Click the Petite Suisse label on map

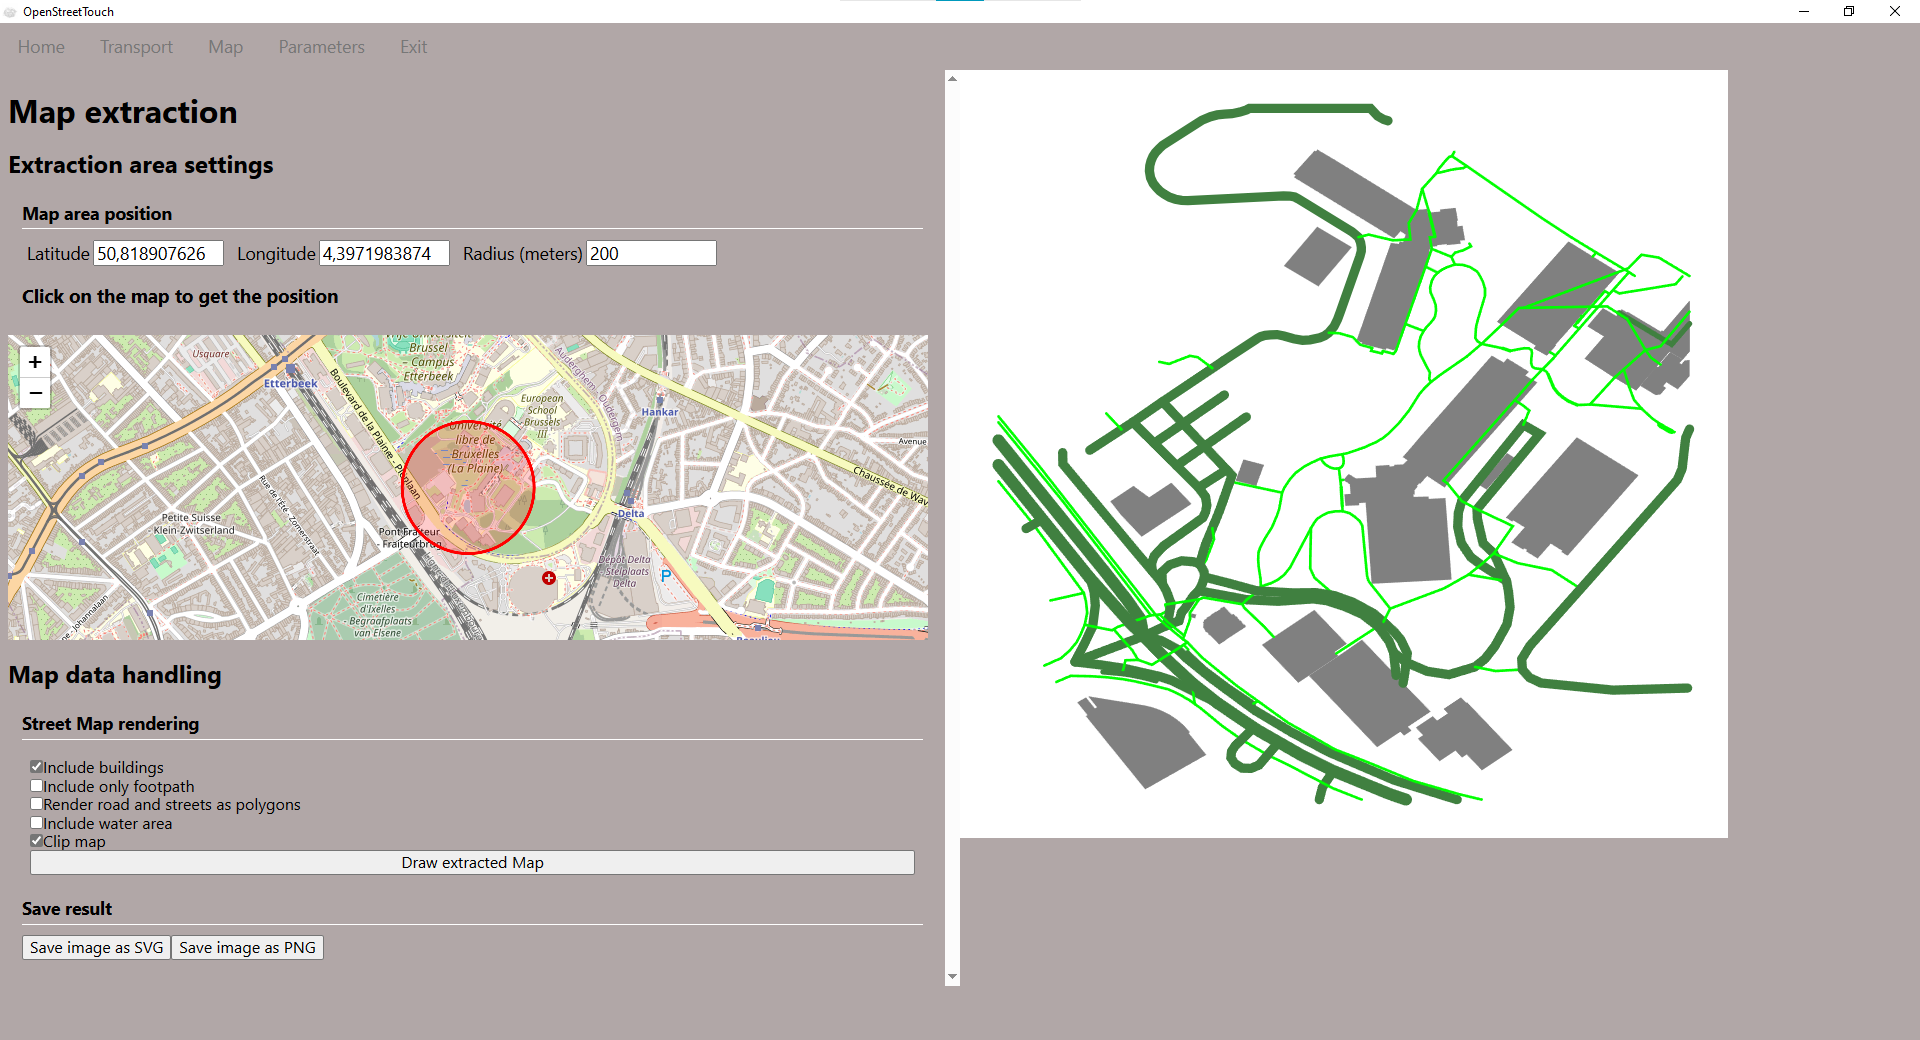(x=193, y=524)
